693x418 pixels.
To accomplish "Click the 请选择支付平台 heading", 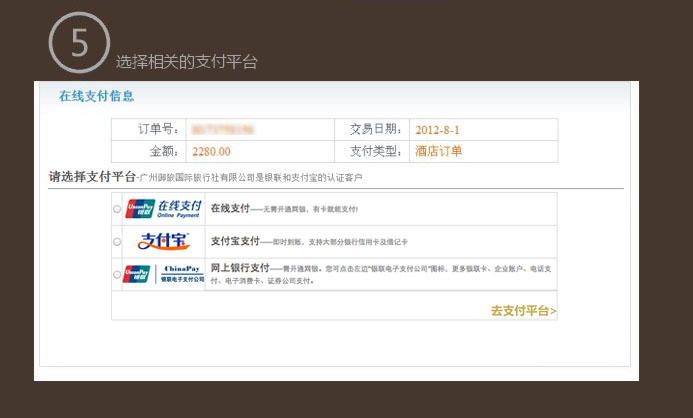I will pos(92,177).
